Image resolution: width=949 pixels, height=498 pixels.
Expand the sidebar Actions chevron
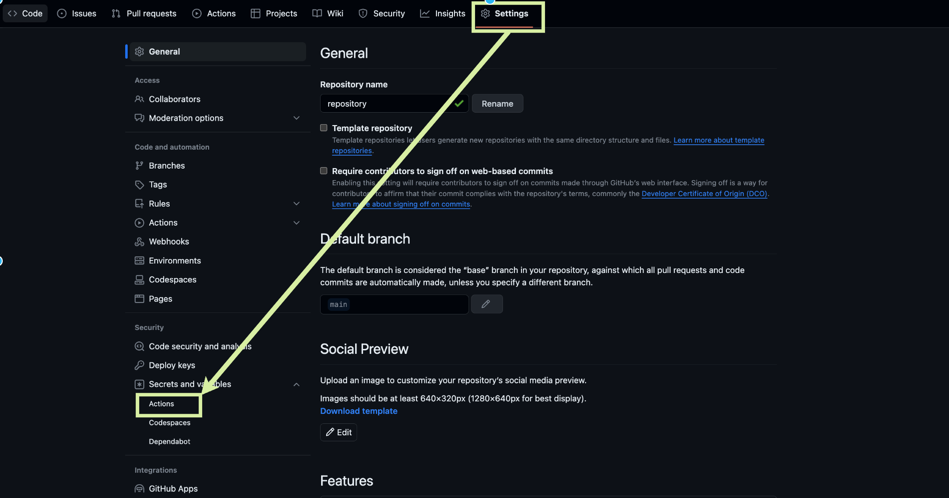[x=297, y=223]
